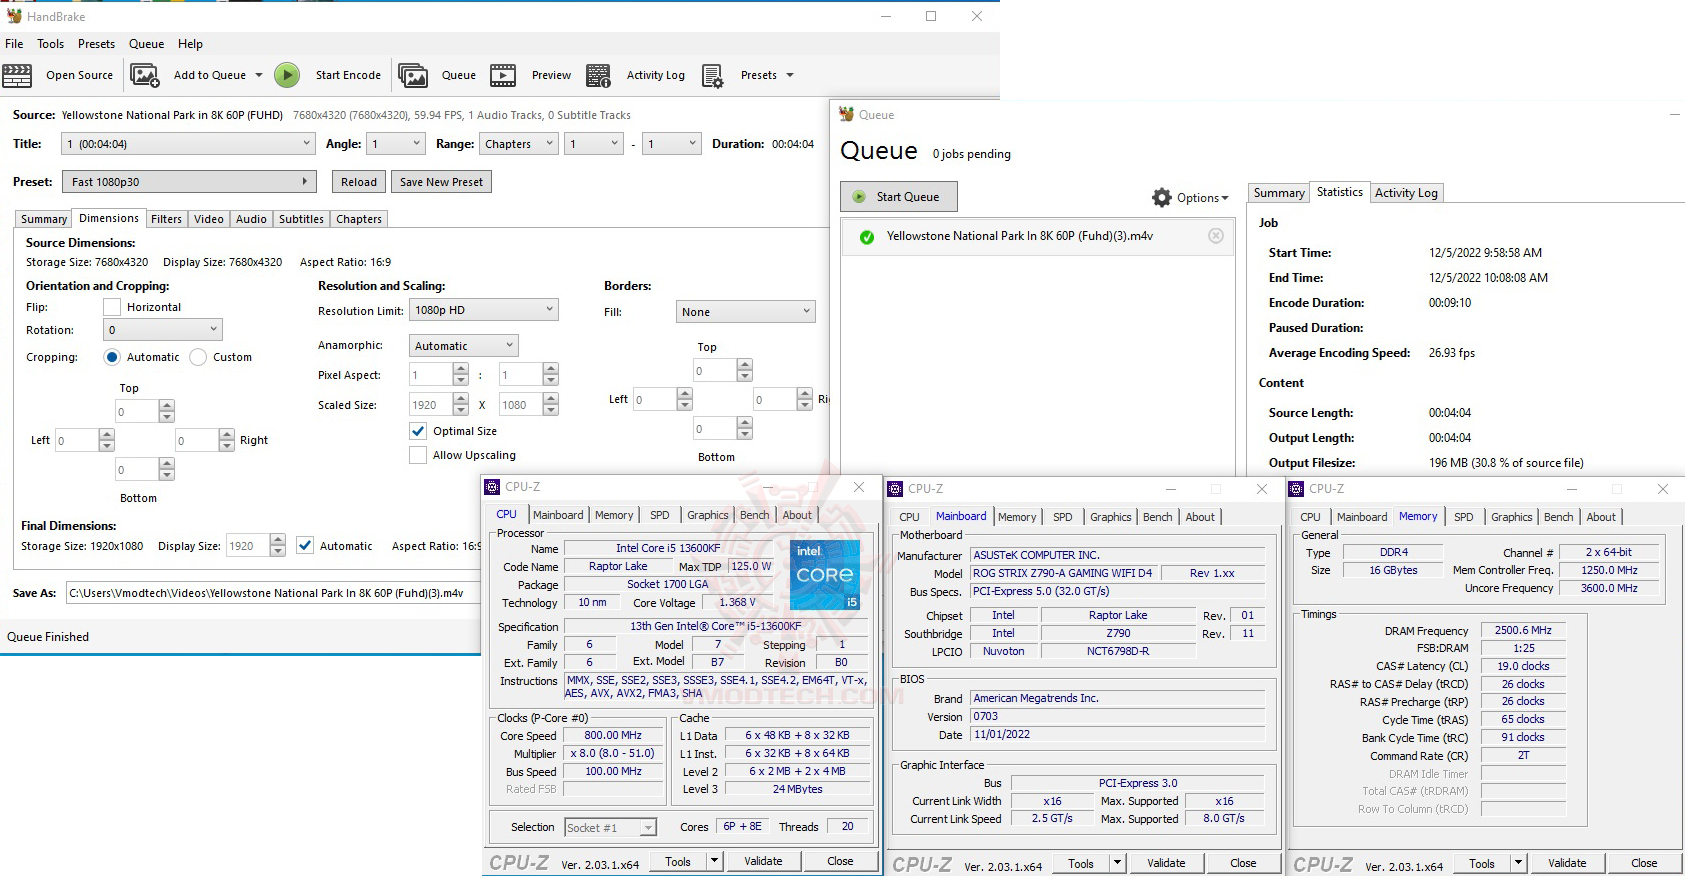
Task: Open the Activity Log toolbar icon
Action: tap(599, 75)
